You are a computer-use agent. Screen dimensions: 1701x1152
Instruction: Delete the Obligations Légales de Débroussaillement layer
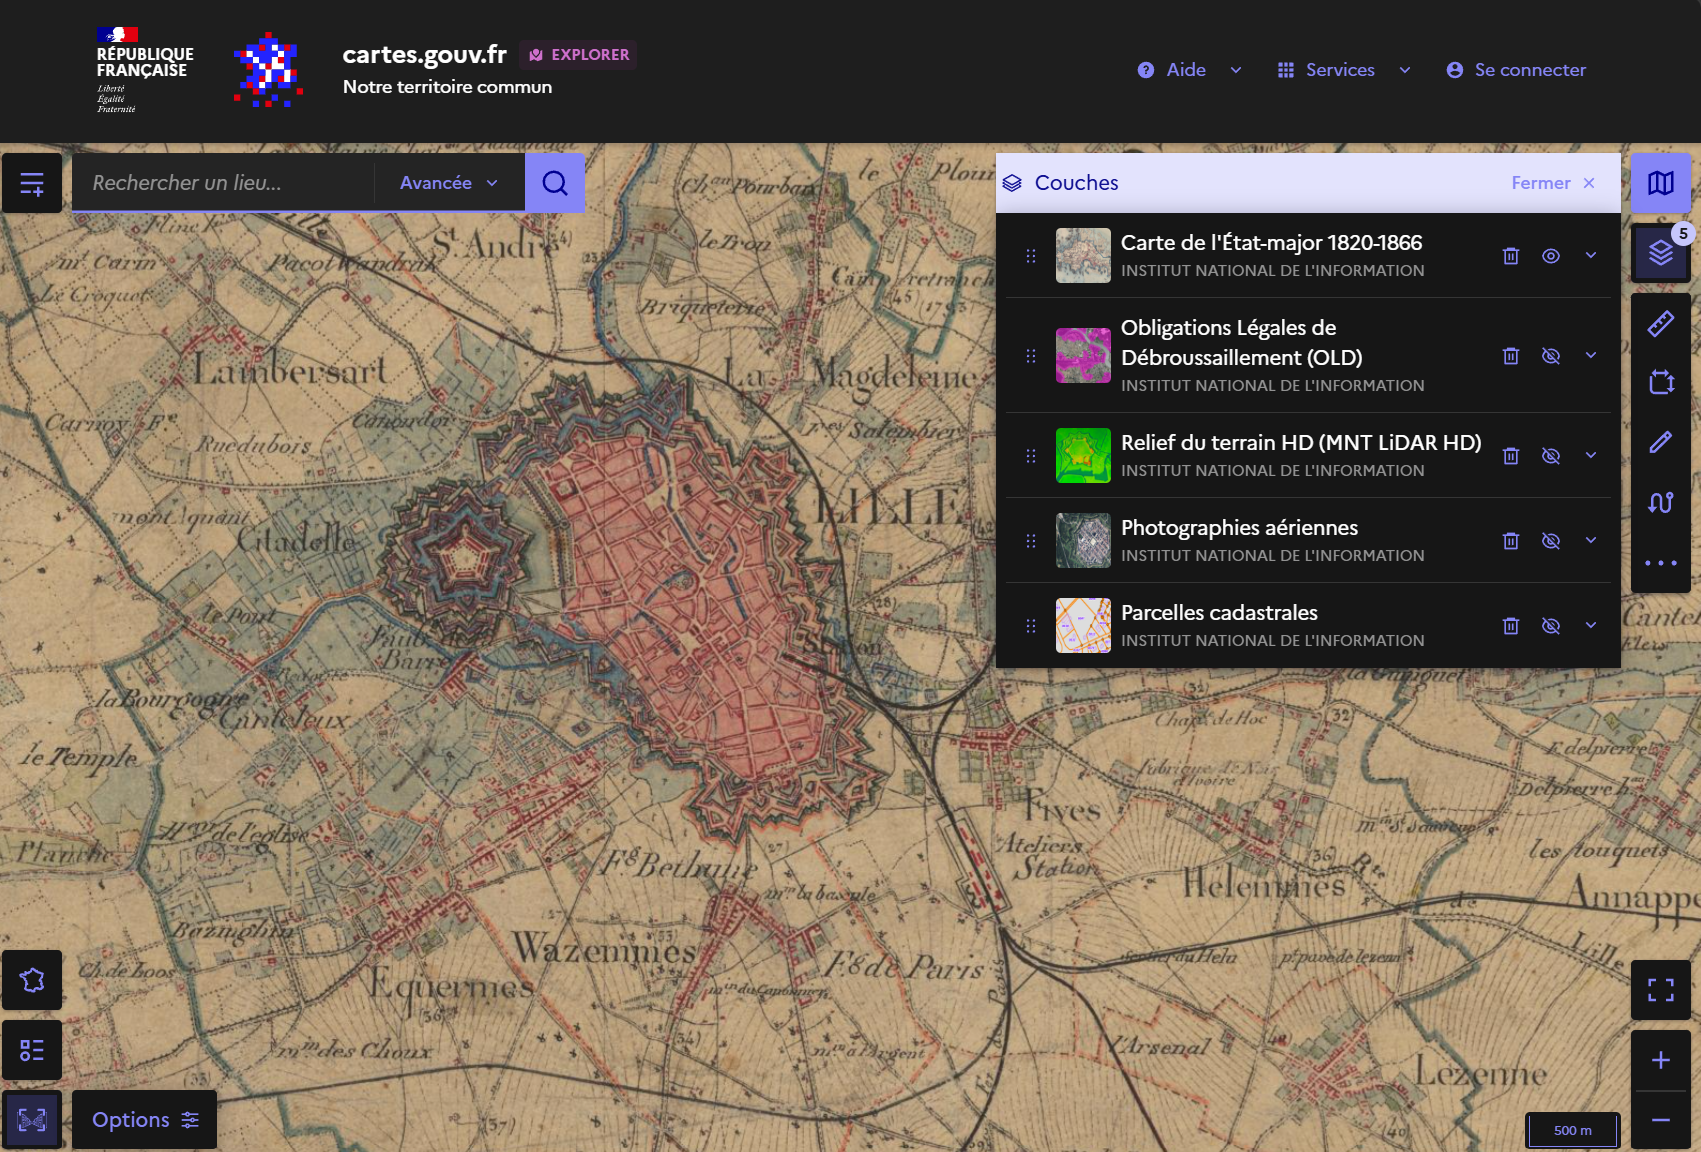tap(1511, 356)
